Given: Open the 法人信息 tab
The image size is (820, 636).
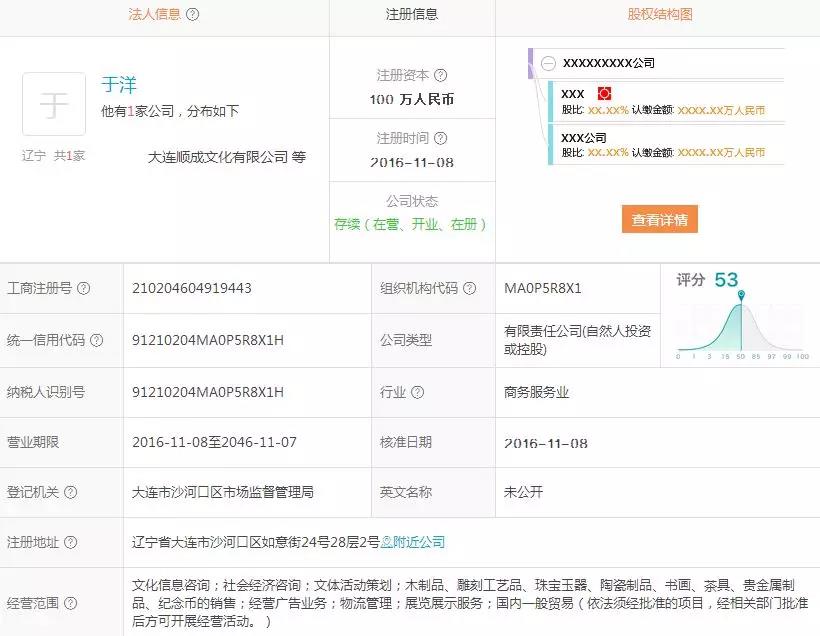Looking at the screenshot, I should click(154, 15).
